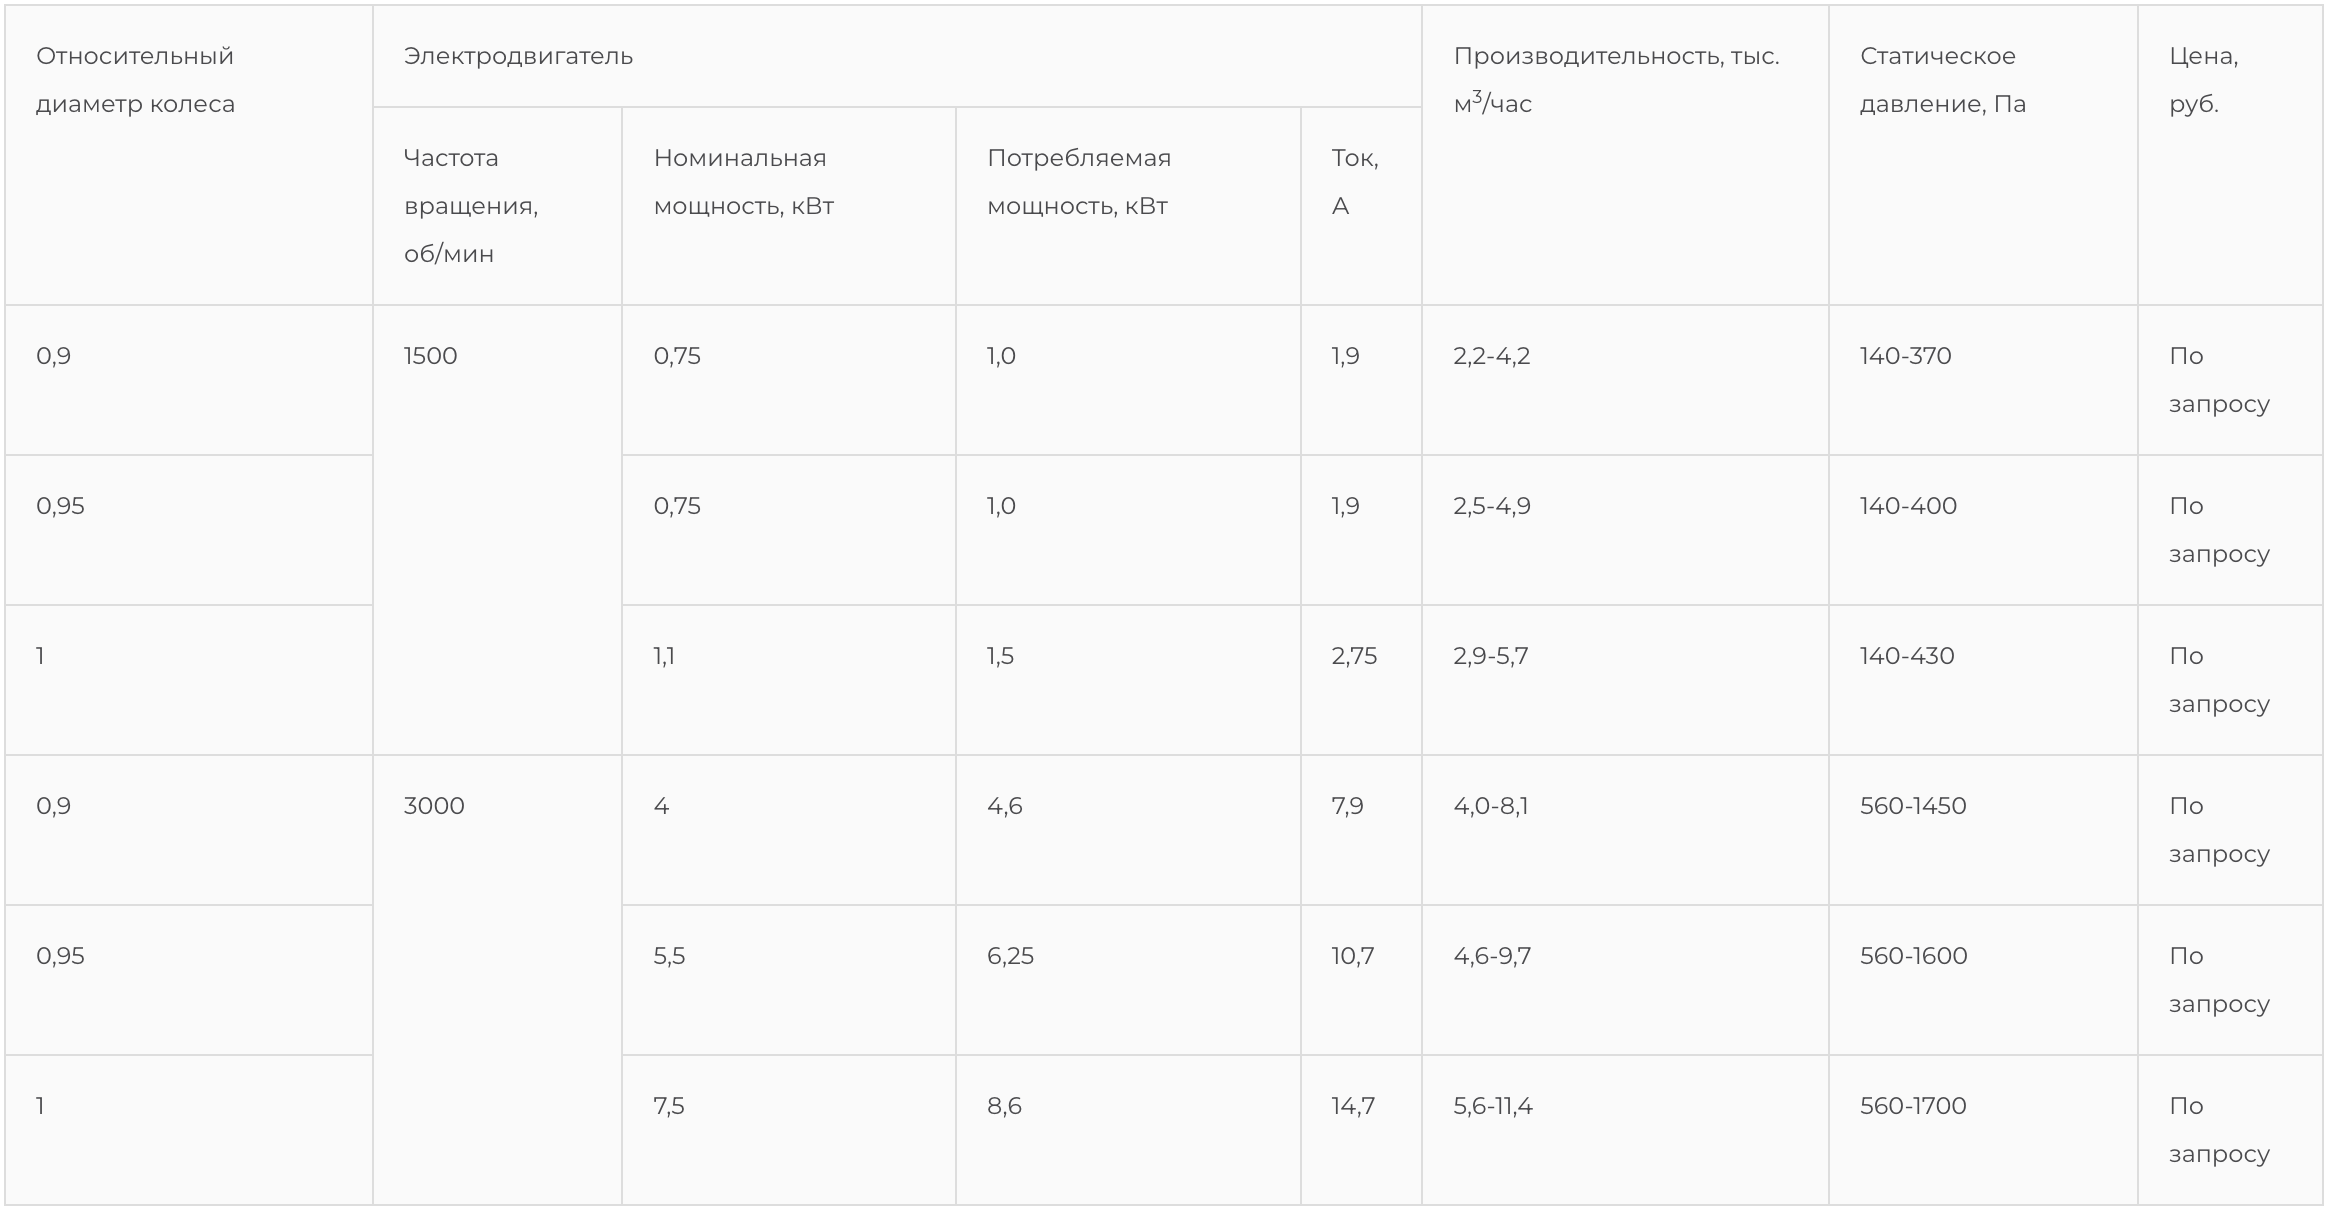Click the 560-1450 static pressure cell
2328x1213 pixels.
coord(1913,806)
